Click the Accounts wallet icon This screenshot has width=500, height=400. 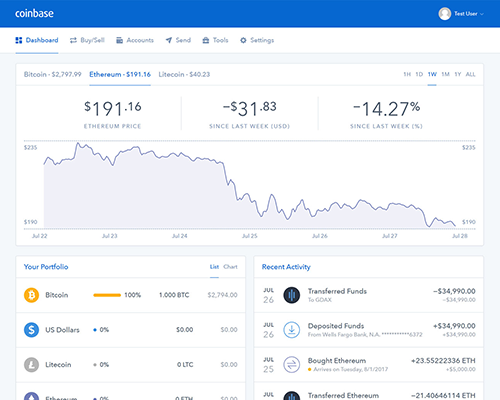pos(119,40)
